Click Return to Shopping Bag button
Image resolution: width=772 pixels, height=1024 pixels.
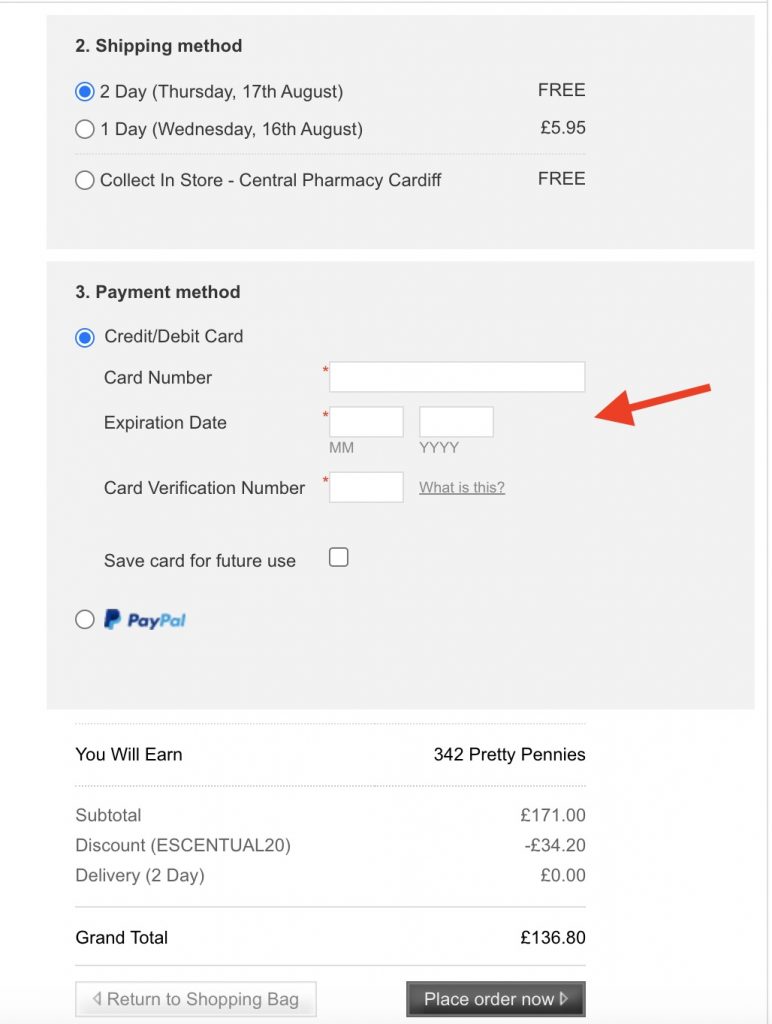(x=196, y=999)
